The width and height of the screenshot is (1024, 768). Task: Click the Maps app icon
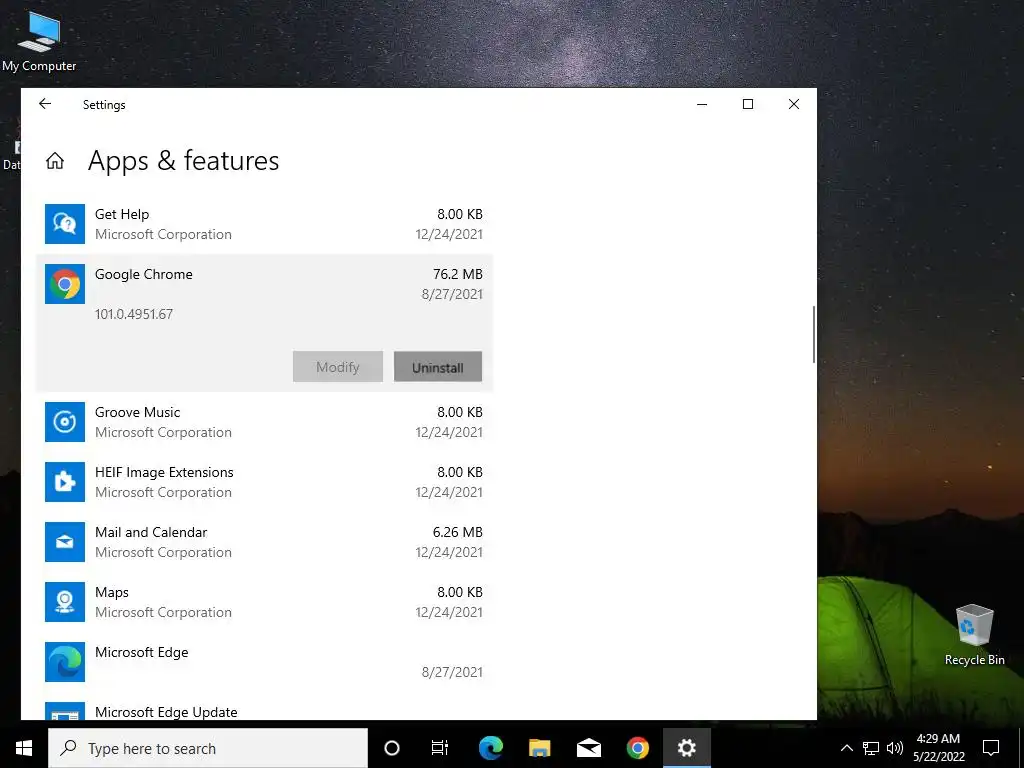(65, 602)
